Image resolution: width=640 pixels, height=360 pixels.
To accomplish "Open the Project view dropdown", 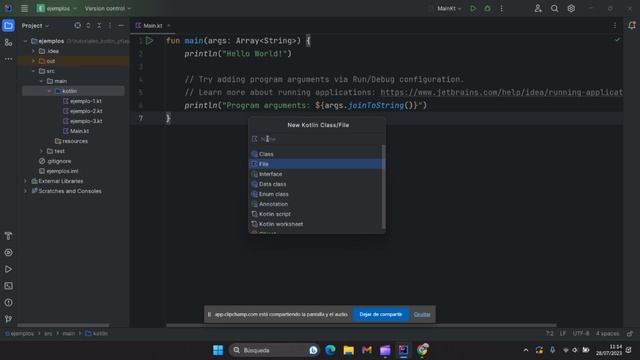I will point(35,25).
